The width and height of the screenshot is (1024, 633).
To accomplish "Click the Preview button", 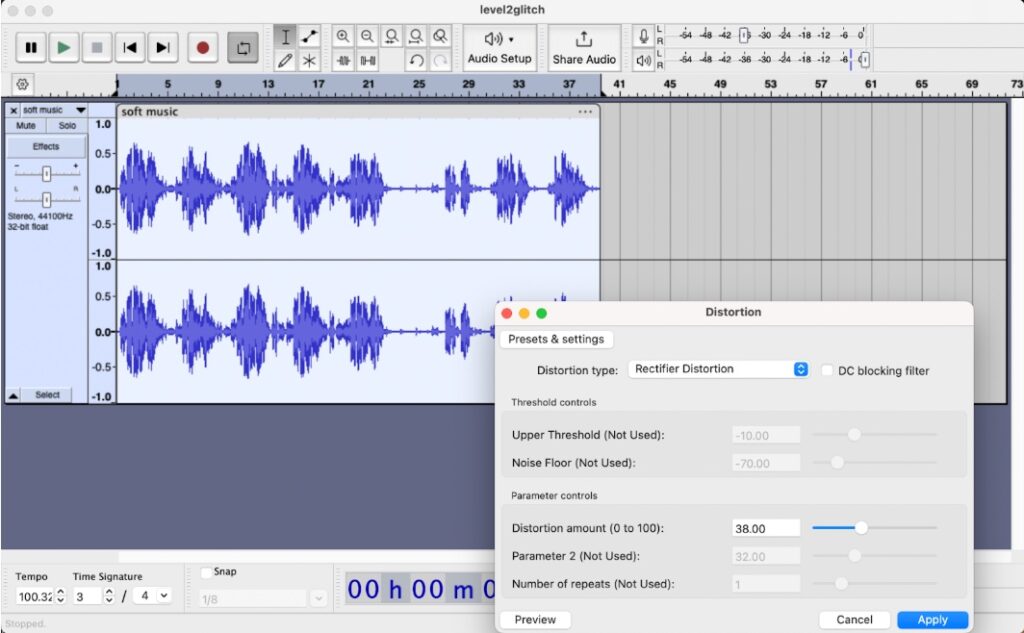I will click(535, 620).
